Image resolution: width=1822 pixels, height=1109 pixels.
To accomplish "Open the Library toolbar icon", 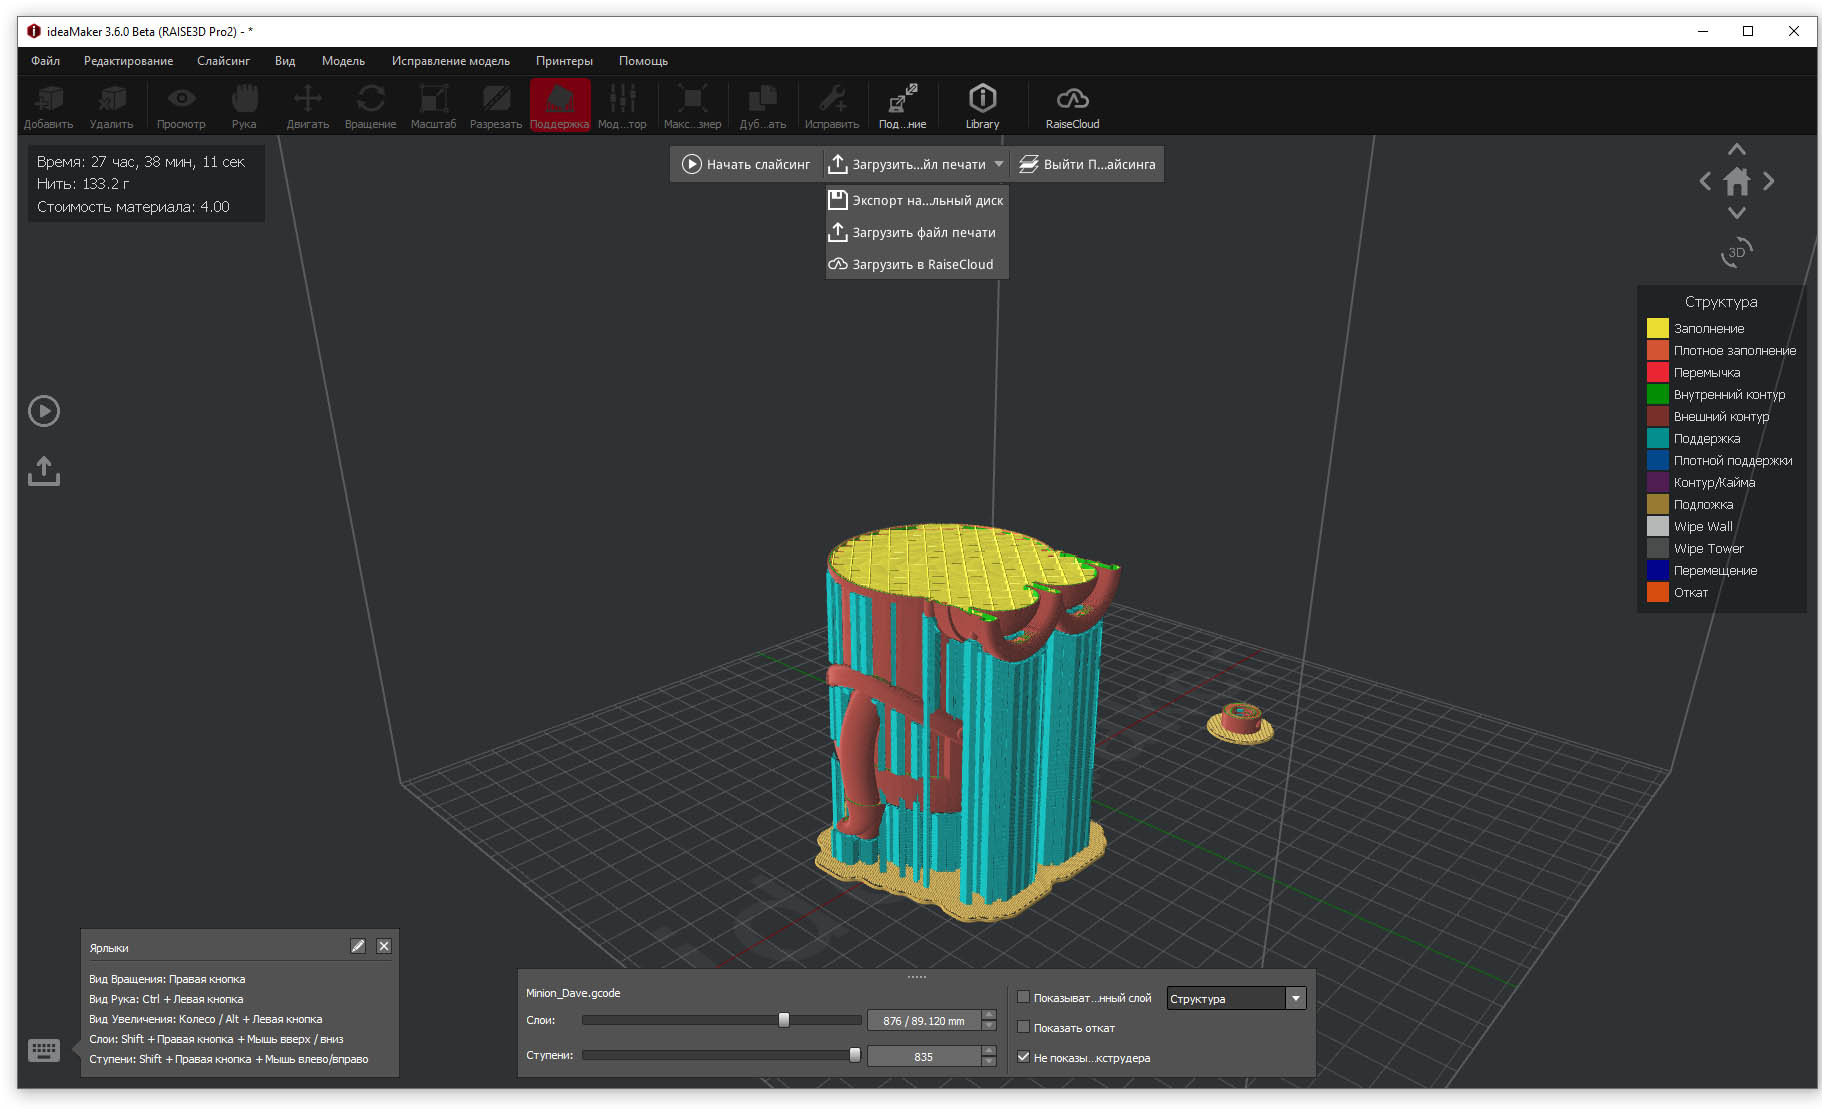I will tap(982, 106).
